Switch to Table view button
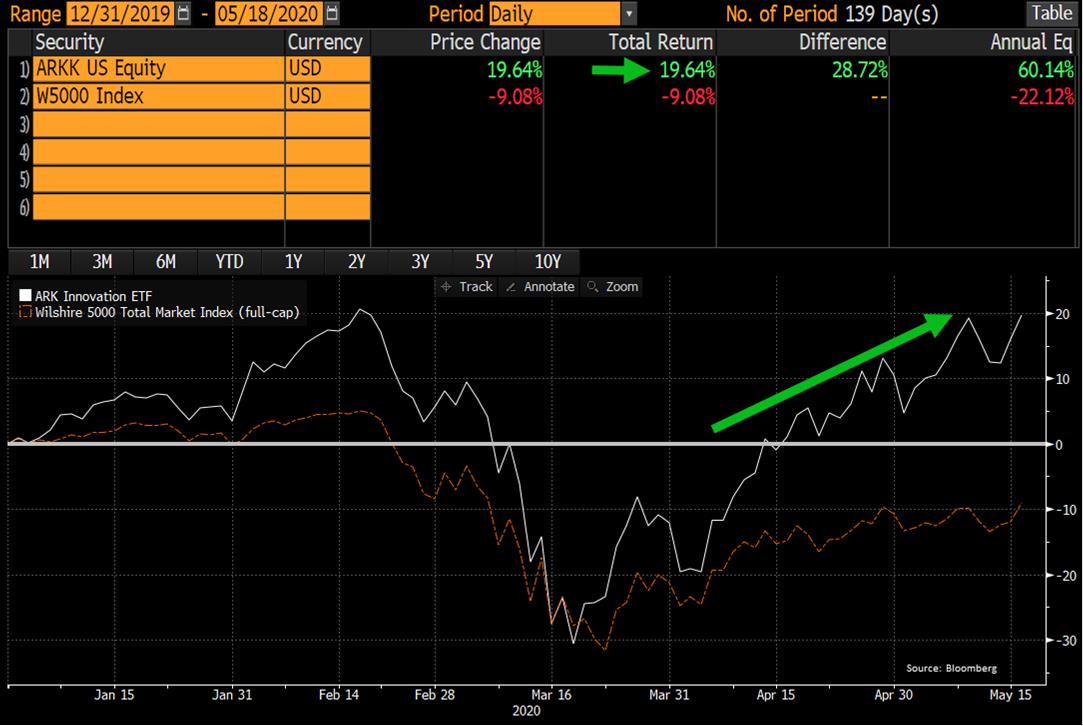 [1051, 13]
